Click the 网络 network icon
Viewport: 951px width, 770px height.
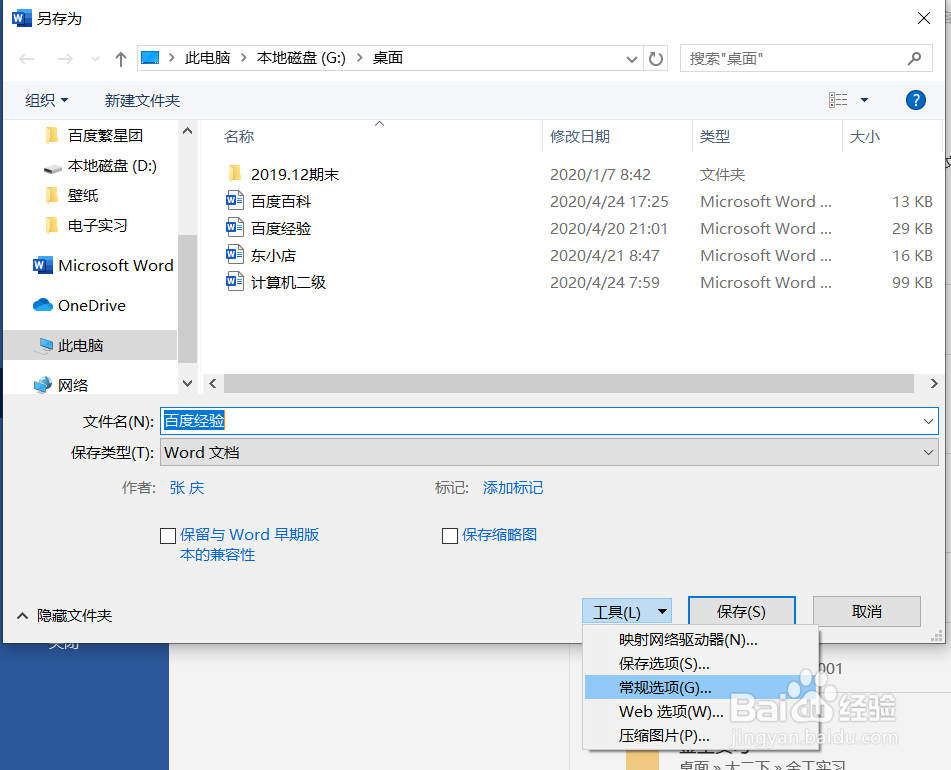click(42, 385)
